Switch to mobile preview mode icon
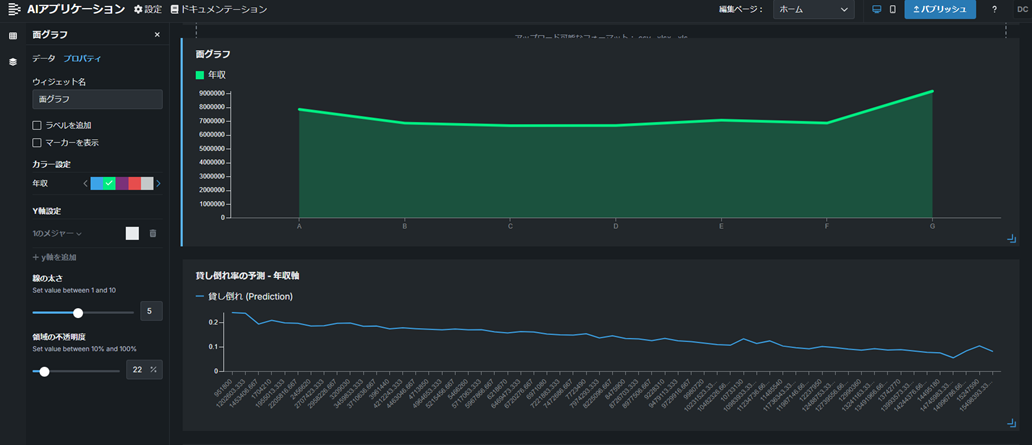Viewport: 1032px width, 445px height. [893, 9]
